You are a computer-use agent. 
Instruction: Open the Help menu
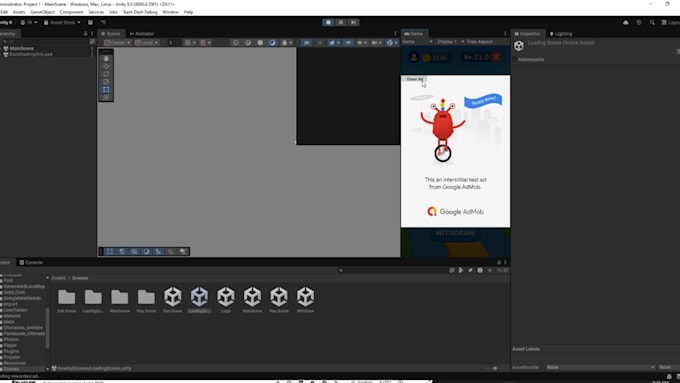point(188,12)
